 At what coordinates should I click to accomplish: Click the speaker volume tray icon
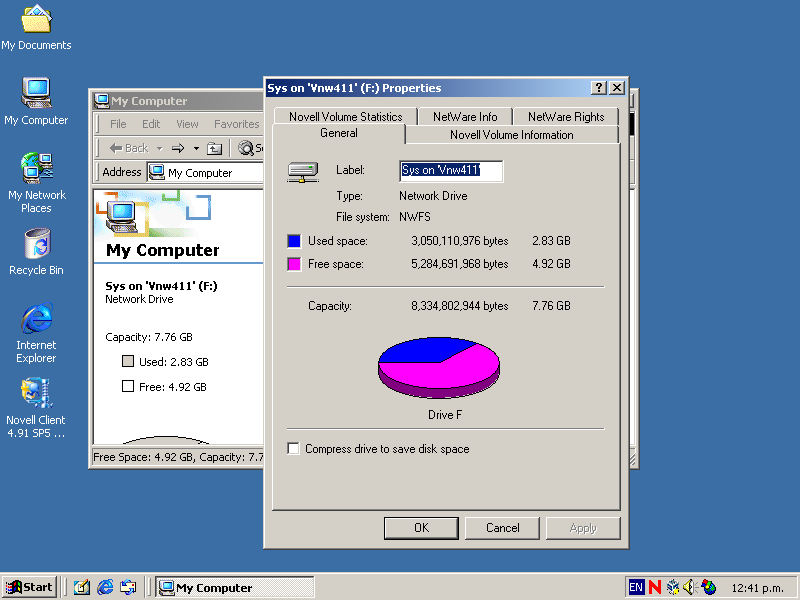click(x=690, y=587)
